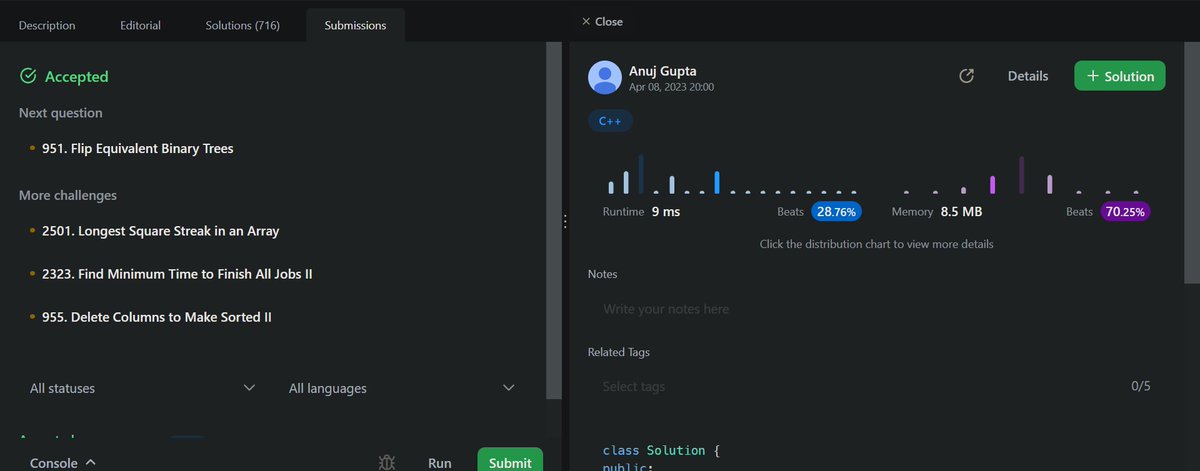Click the 70.25% memory beats badge
Image resolution: width=1200 pixels, height=471 pixels.
[x=1125, y=212]
